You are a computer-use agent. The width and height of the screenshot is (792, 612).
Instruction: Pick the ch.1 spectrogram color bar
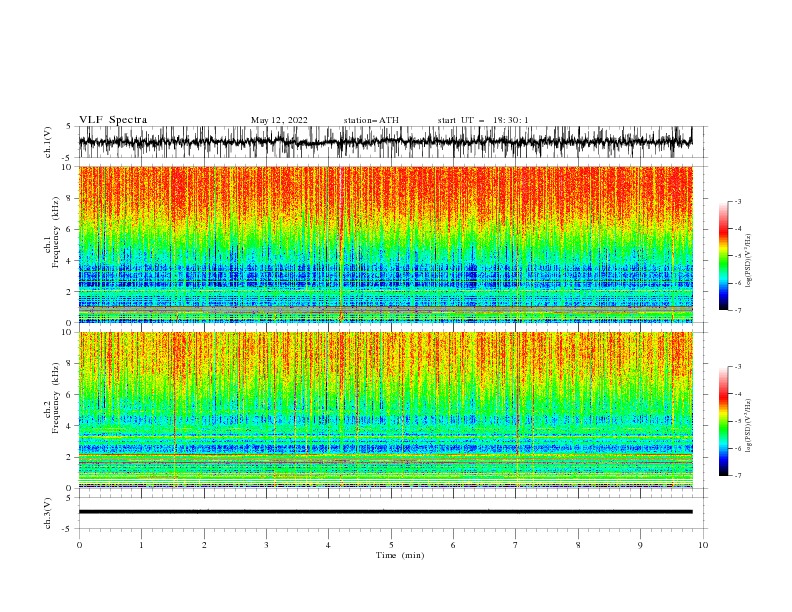(x=723, y=255)
